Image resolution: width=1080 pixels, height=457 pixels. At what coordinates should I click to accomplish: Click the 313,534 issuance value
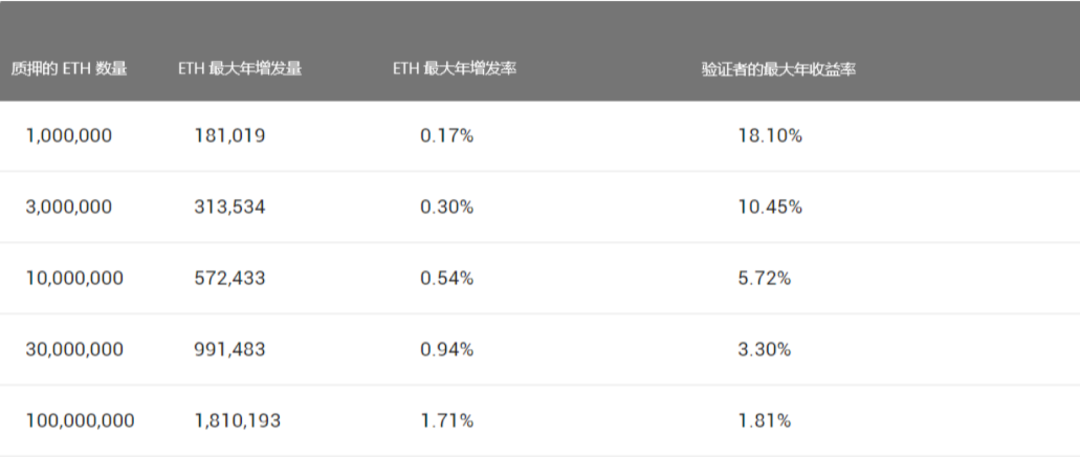tap(230, 207)
